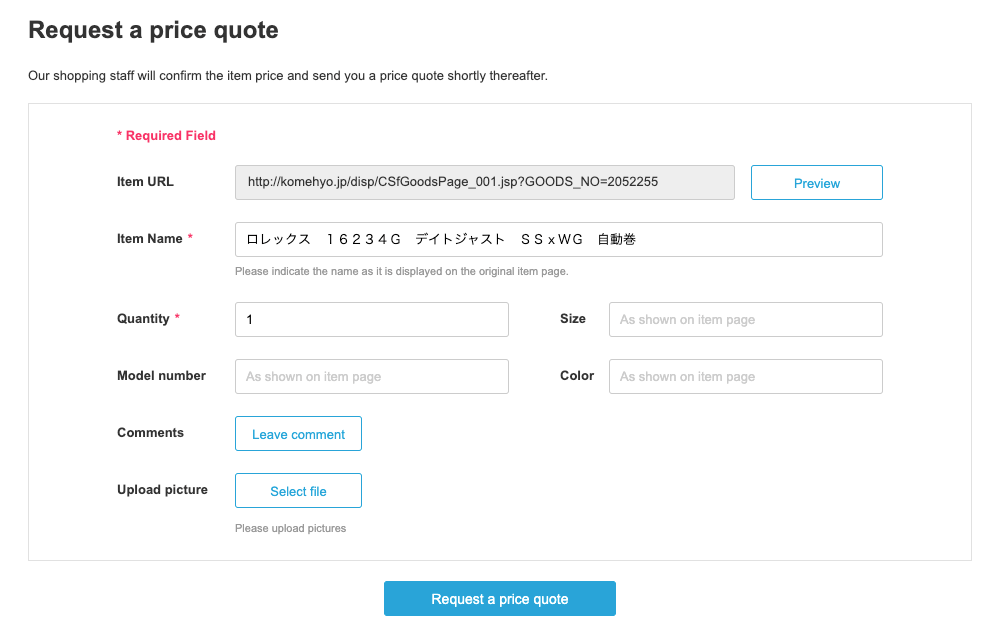This screenshot has height=630, width=1003.
Task: Click the 'Please upload pictures' hint
Action: point(290,528)
